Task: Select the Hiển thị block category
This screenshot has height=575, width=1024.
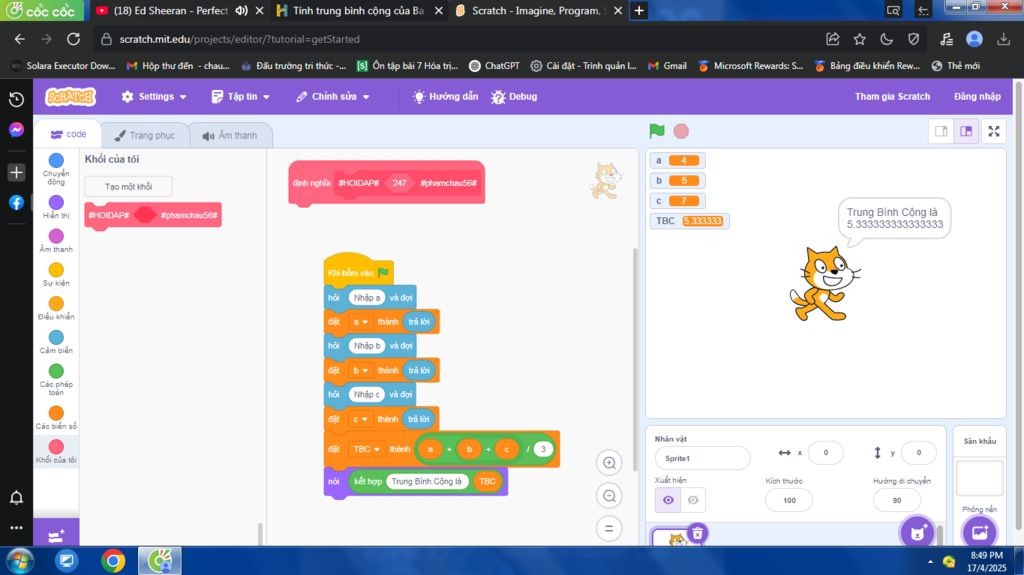Action: (x=56, y=206)
